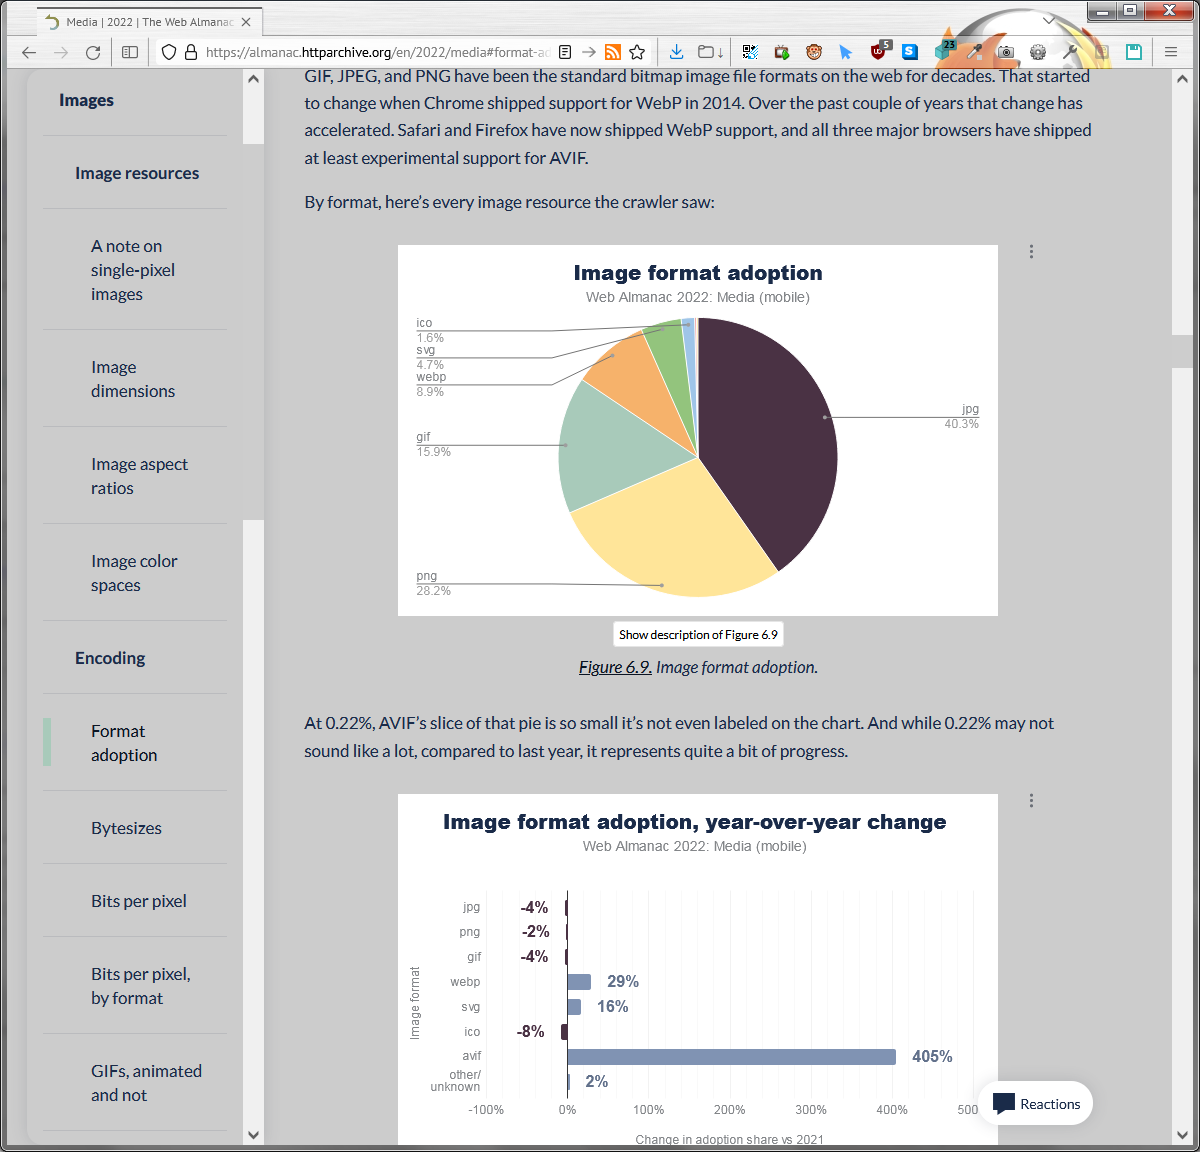Click the address bar URL field
The height and width of the screenshot is (1152, 1200).
pos(377,52)
